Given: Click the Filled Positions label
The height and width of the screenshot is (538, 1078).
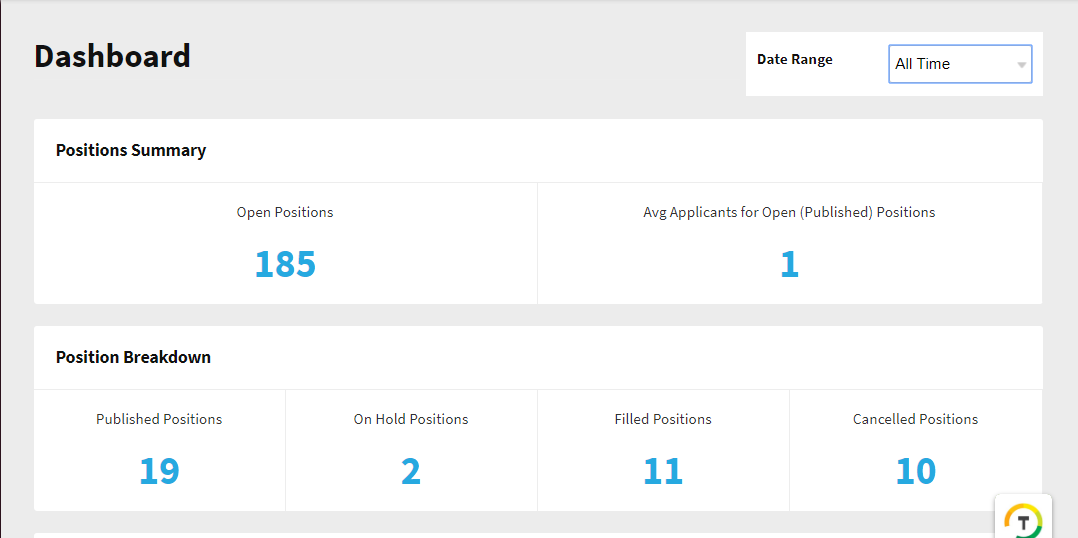Looking at the screenshot, I should pos(663,419).
